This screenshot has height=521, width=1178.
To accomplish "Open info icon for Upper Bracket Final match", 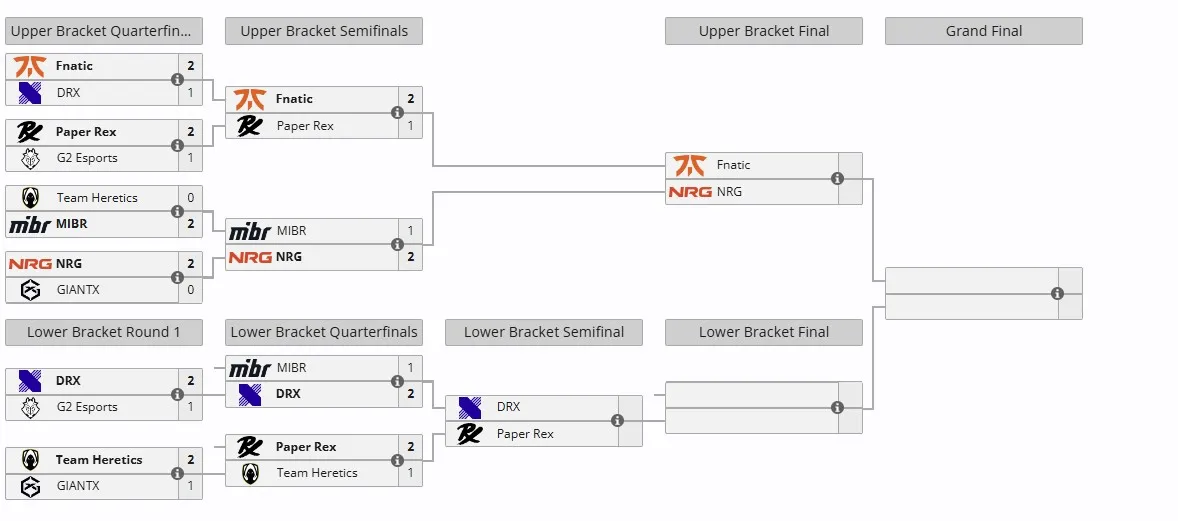I will 838,178.
